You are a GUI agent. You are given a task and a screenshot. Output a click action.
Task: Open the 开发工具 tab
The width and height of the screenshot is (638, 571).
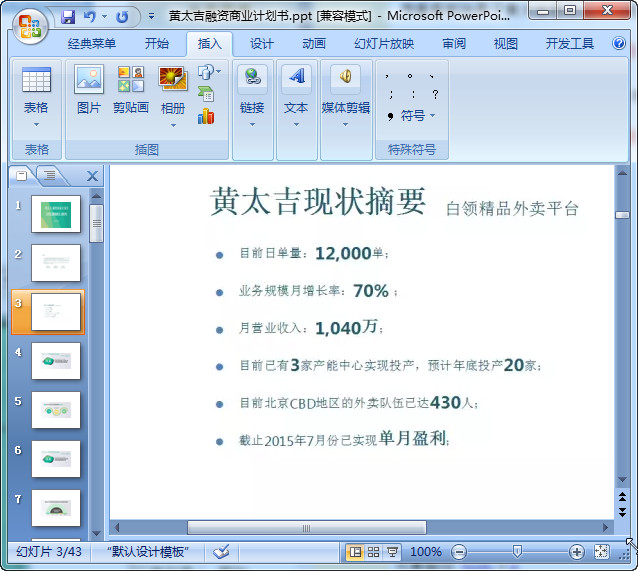pyautogui.click(x=570, y=44)
